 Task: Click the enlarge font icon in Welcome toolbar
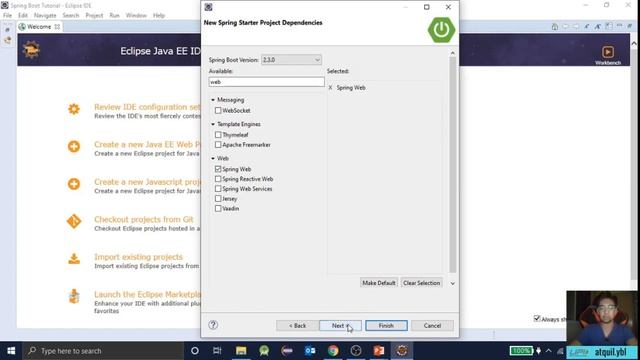click(x=598, y=27)
